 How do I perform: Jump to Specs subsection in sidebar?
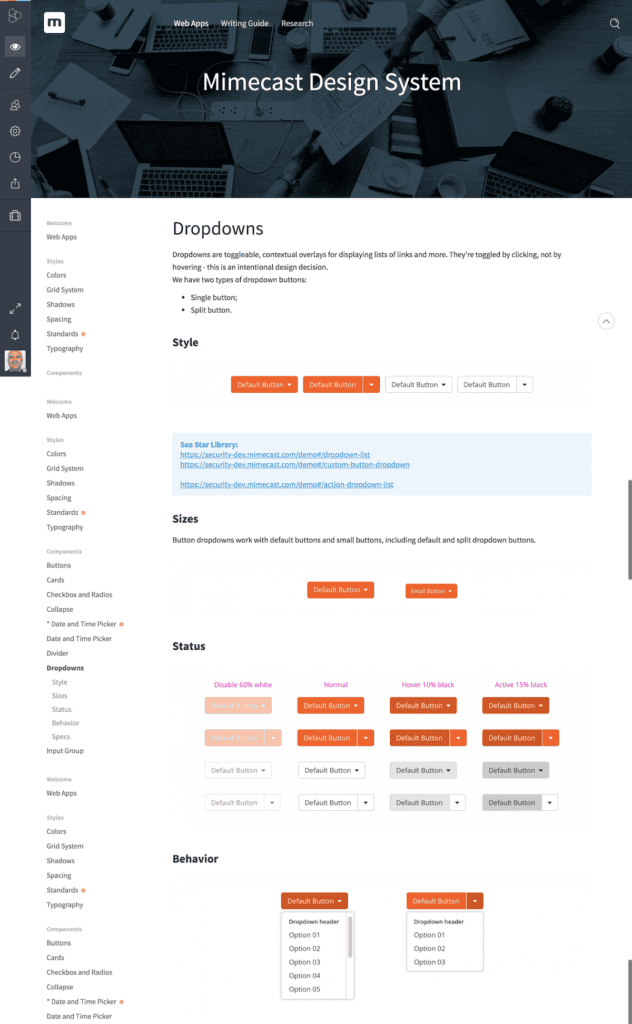(61, 737)
